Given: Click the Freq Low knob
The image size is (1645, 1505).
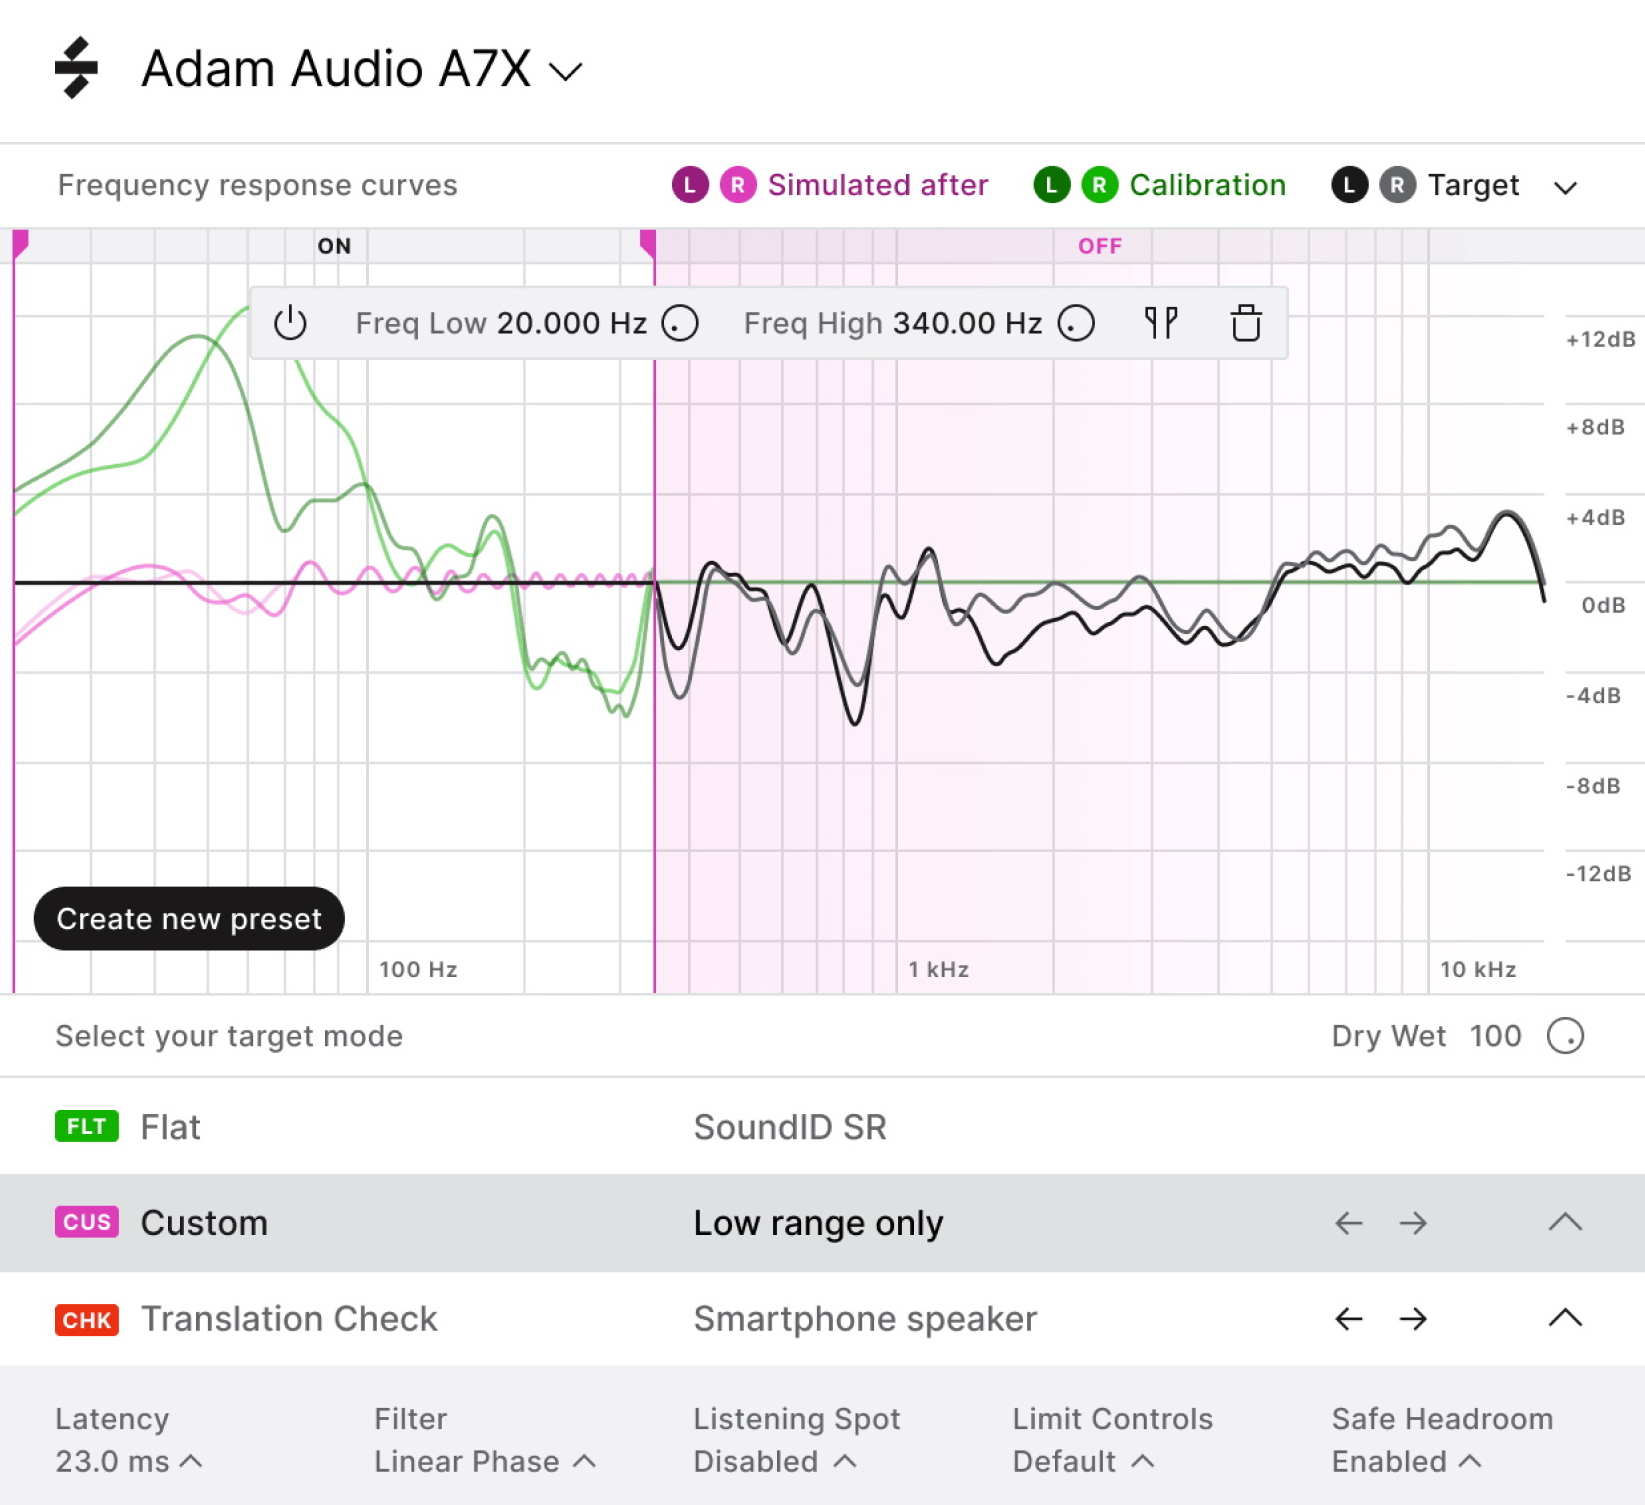Looking at the screenshot, I should (680, 323).
